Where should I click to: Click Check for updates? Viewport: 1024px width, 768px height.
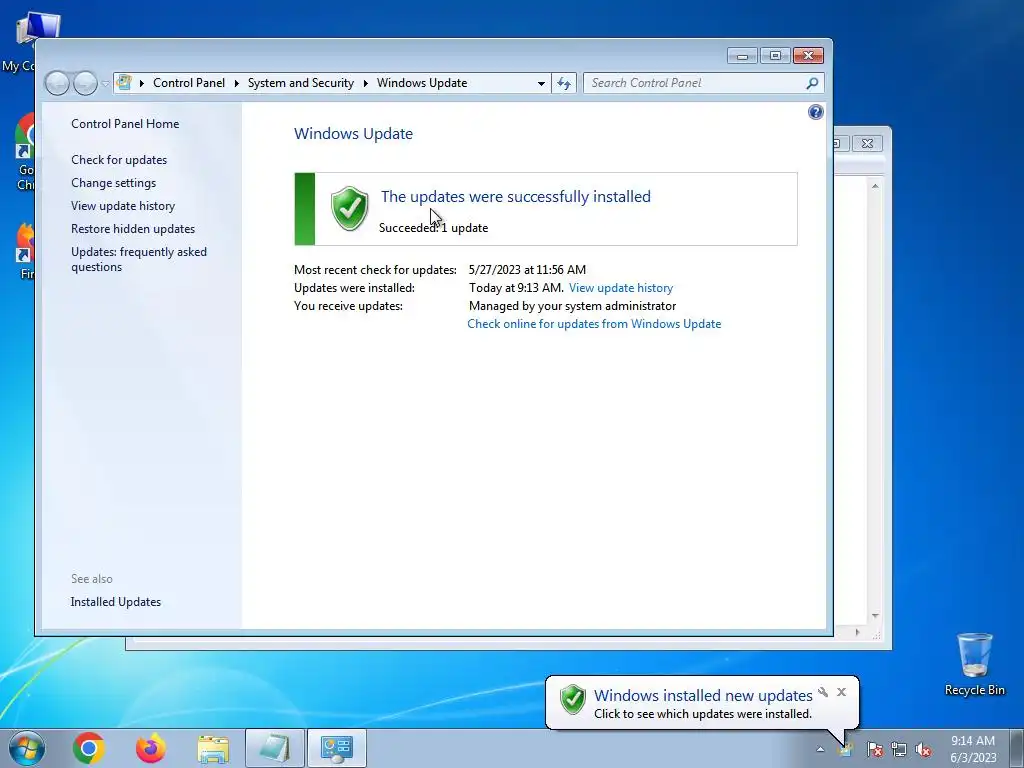coord(119,159)
